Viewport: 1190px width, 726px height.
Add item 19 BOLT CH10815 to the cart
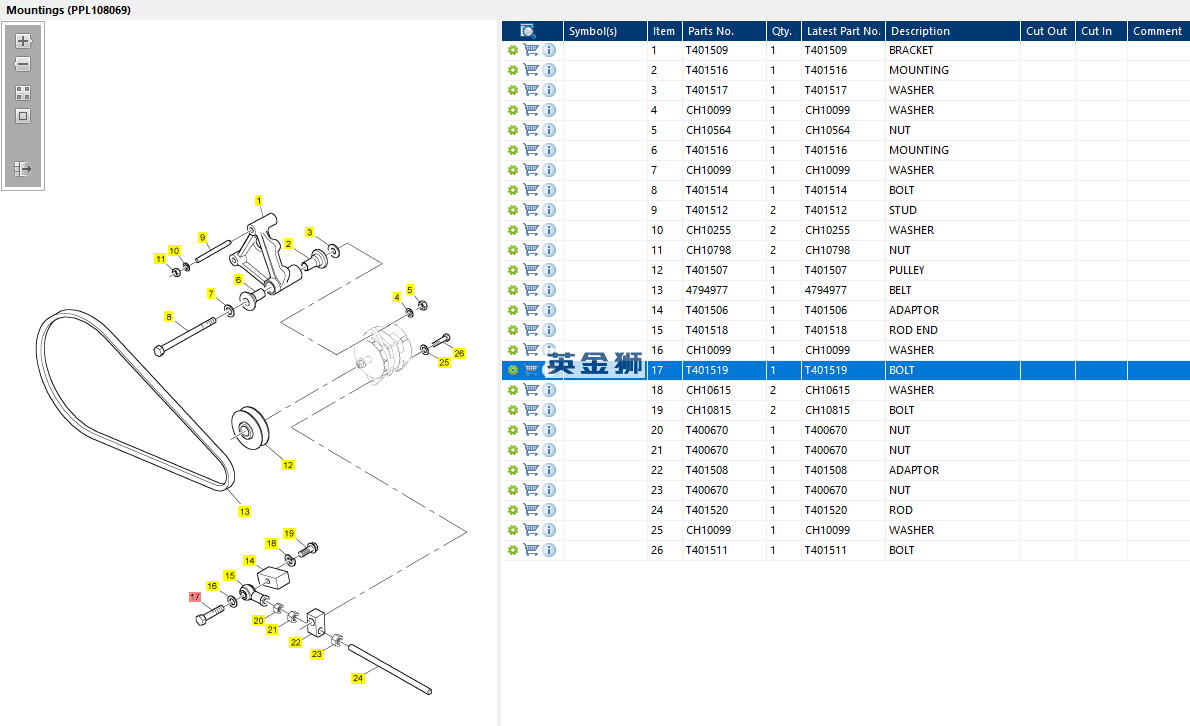[531, 410]
